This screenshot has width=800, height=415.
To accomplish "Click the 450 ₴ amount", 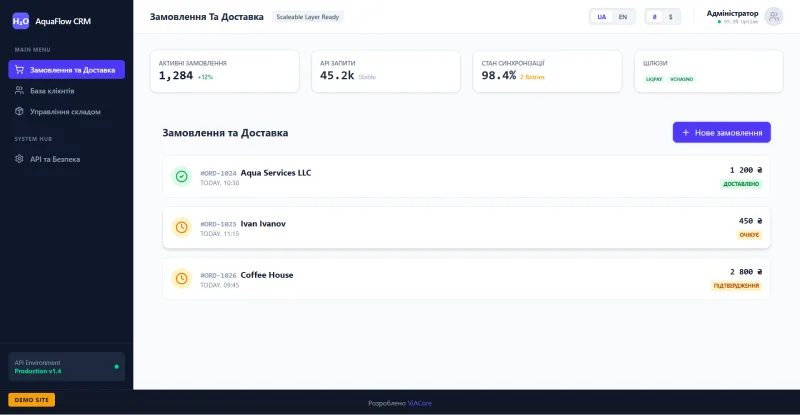I will [751, 221].
